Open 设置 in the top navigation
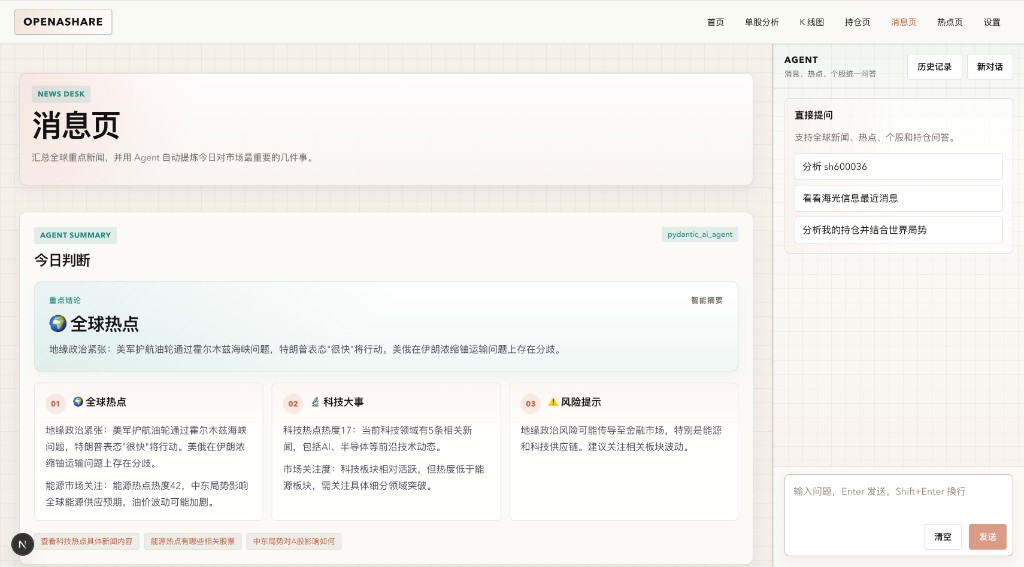The width and height of the screenshot is (1024, 567). [991, 22]
